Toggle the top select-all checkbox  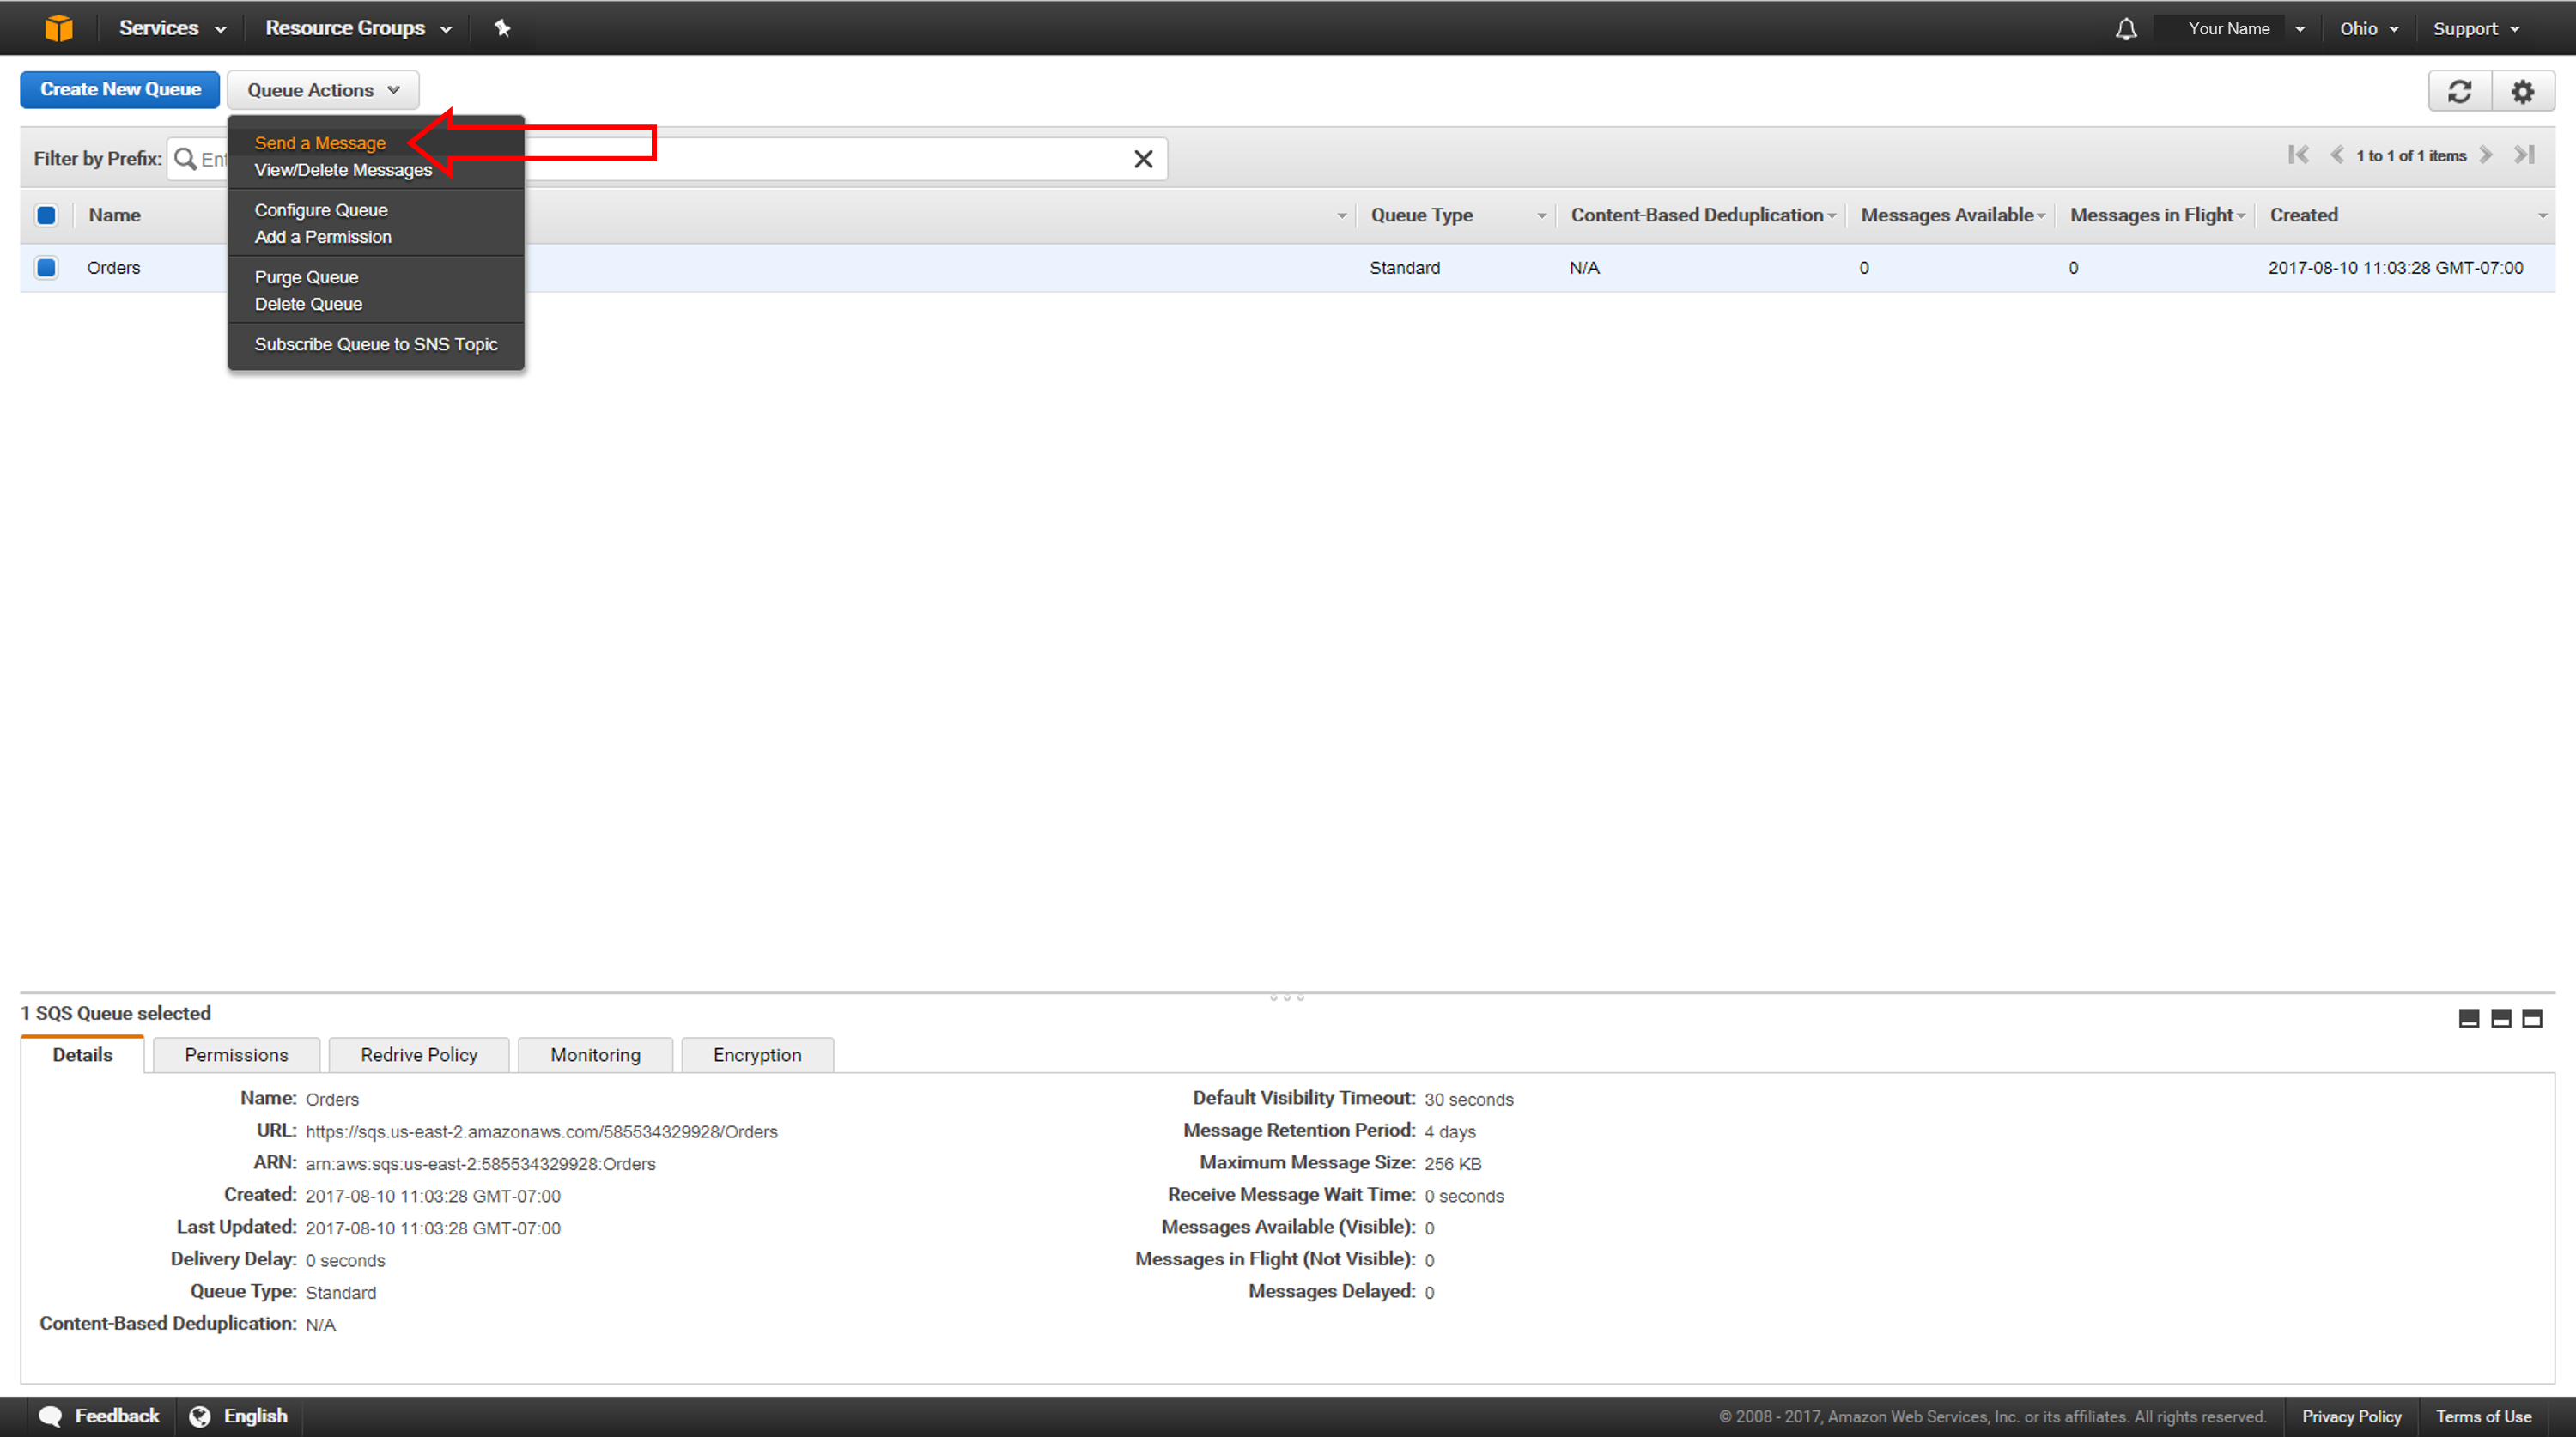(x=46, y=216)
